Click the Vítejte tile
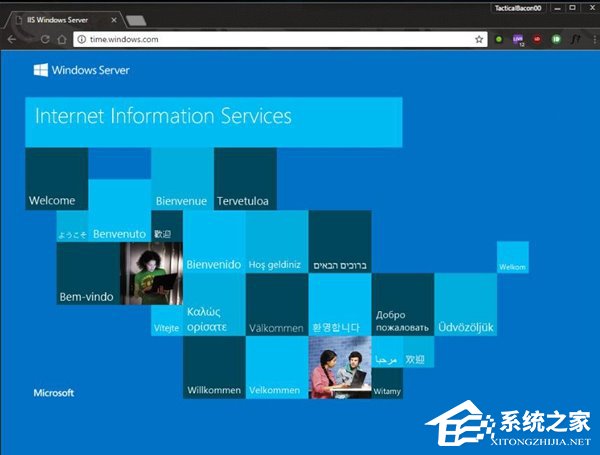Viewport: 600px width, 455px height. (167, 321)
